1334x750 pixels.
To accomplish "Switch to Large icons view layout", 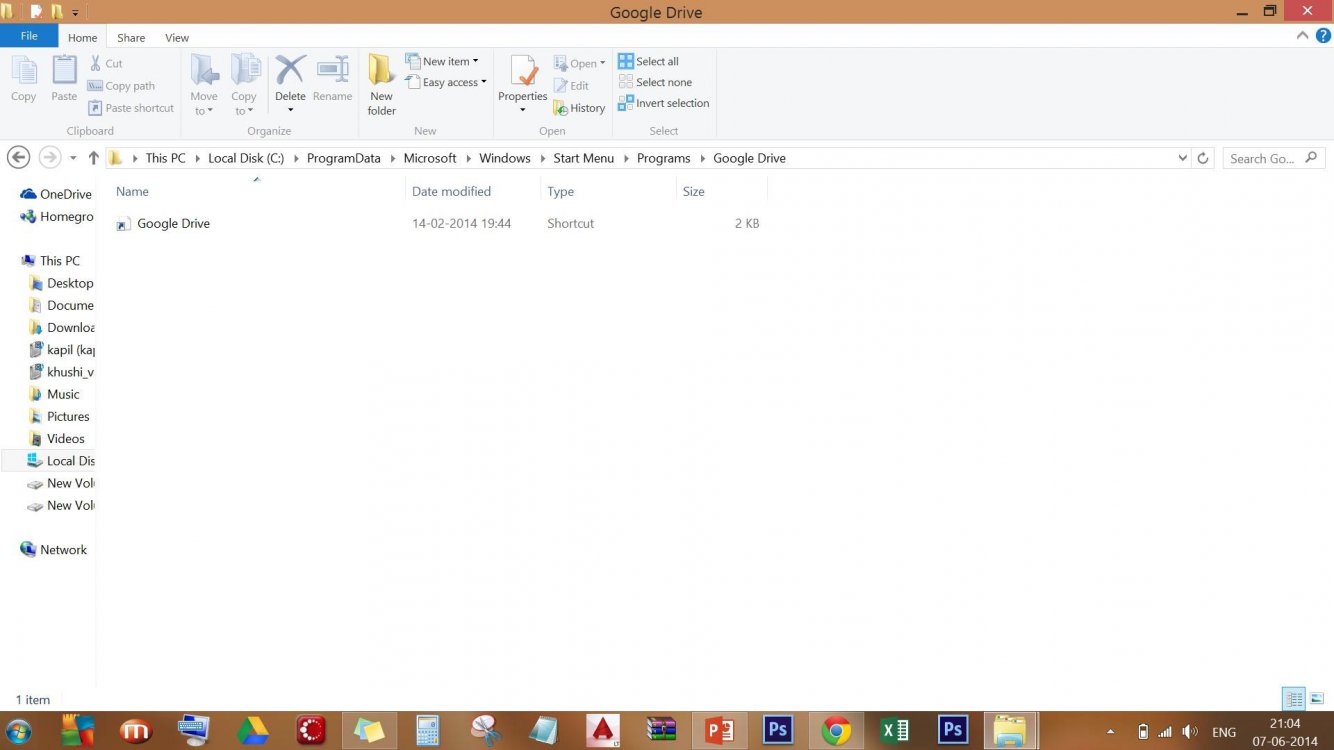I will 1316,699.
